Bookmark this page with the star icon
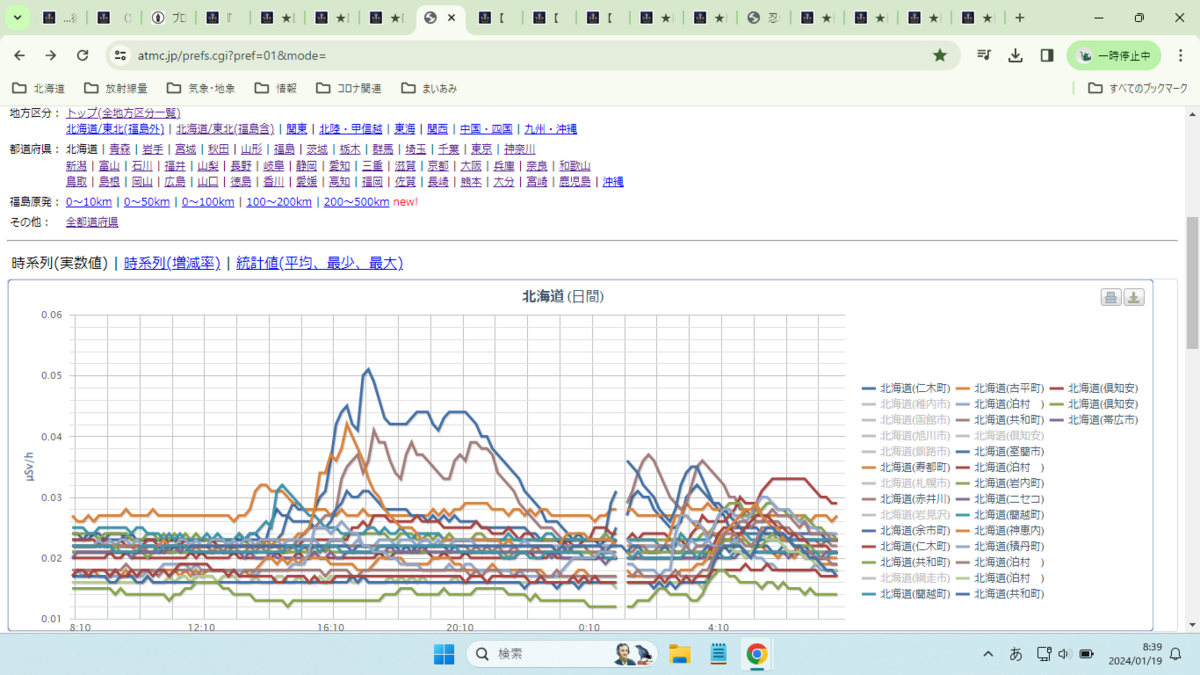This screenshot has height=675, width=1200. click(x=940, y=56)
